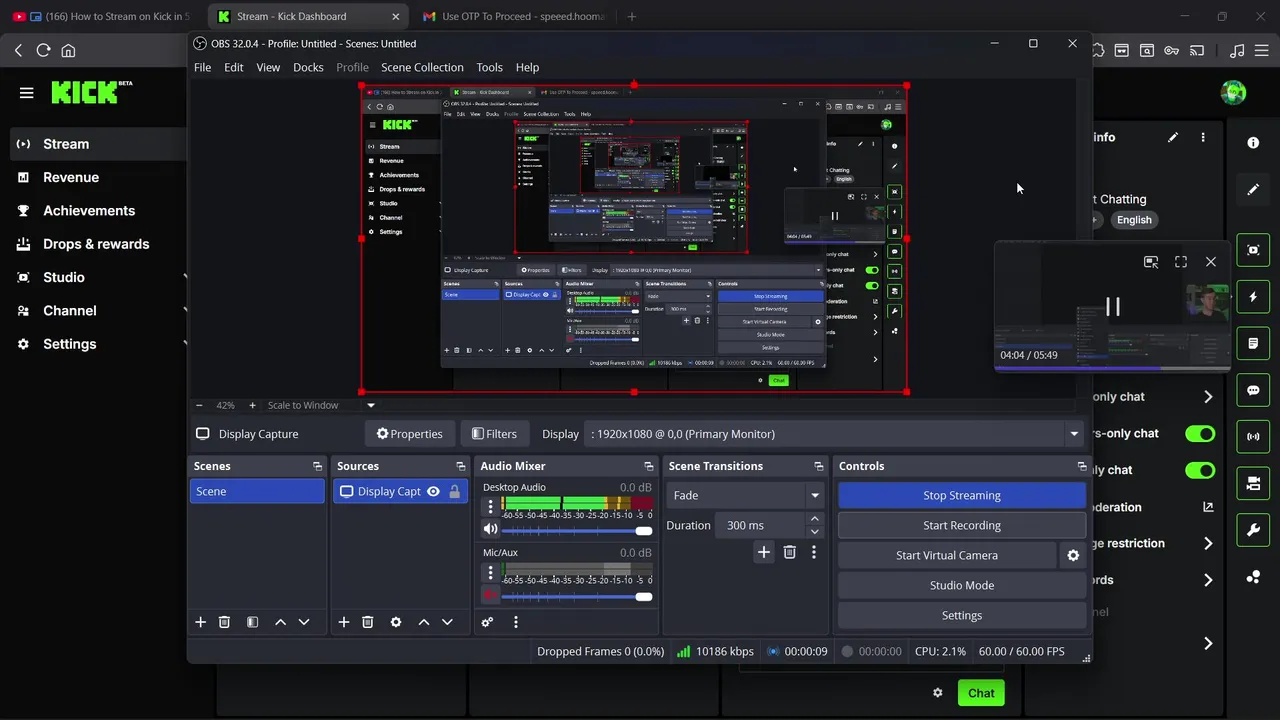Expand Studio submenu in Kick sidebar
The height and width of the screenshot is (720, 1280).
pyautogui.click(x=185, y=277)
